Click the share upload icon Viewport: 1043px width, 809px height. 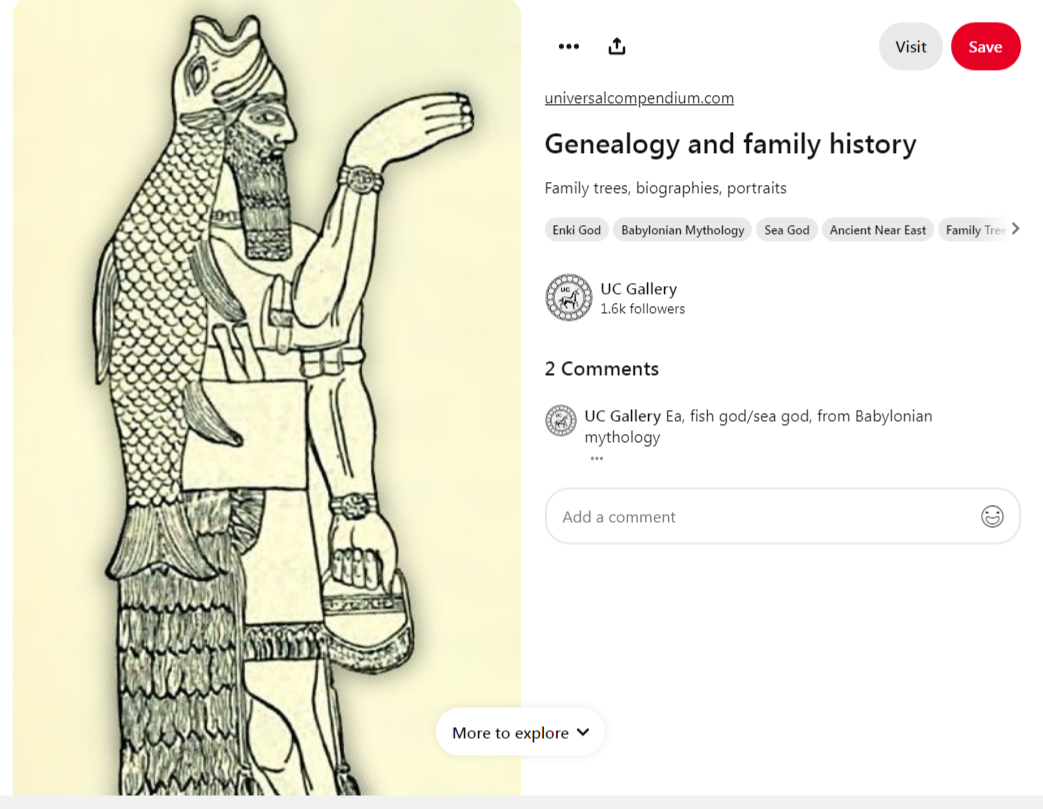(617, 47)
